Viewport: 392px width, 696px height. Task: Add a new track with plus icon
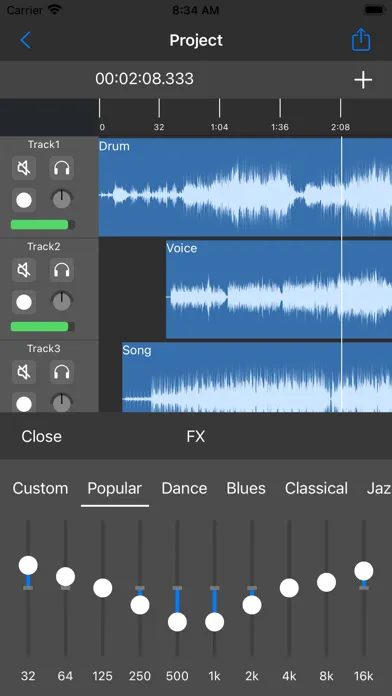point(363,80)
